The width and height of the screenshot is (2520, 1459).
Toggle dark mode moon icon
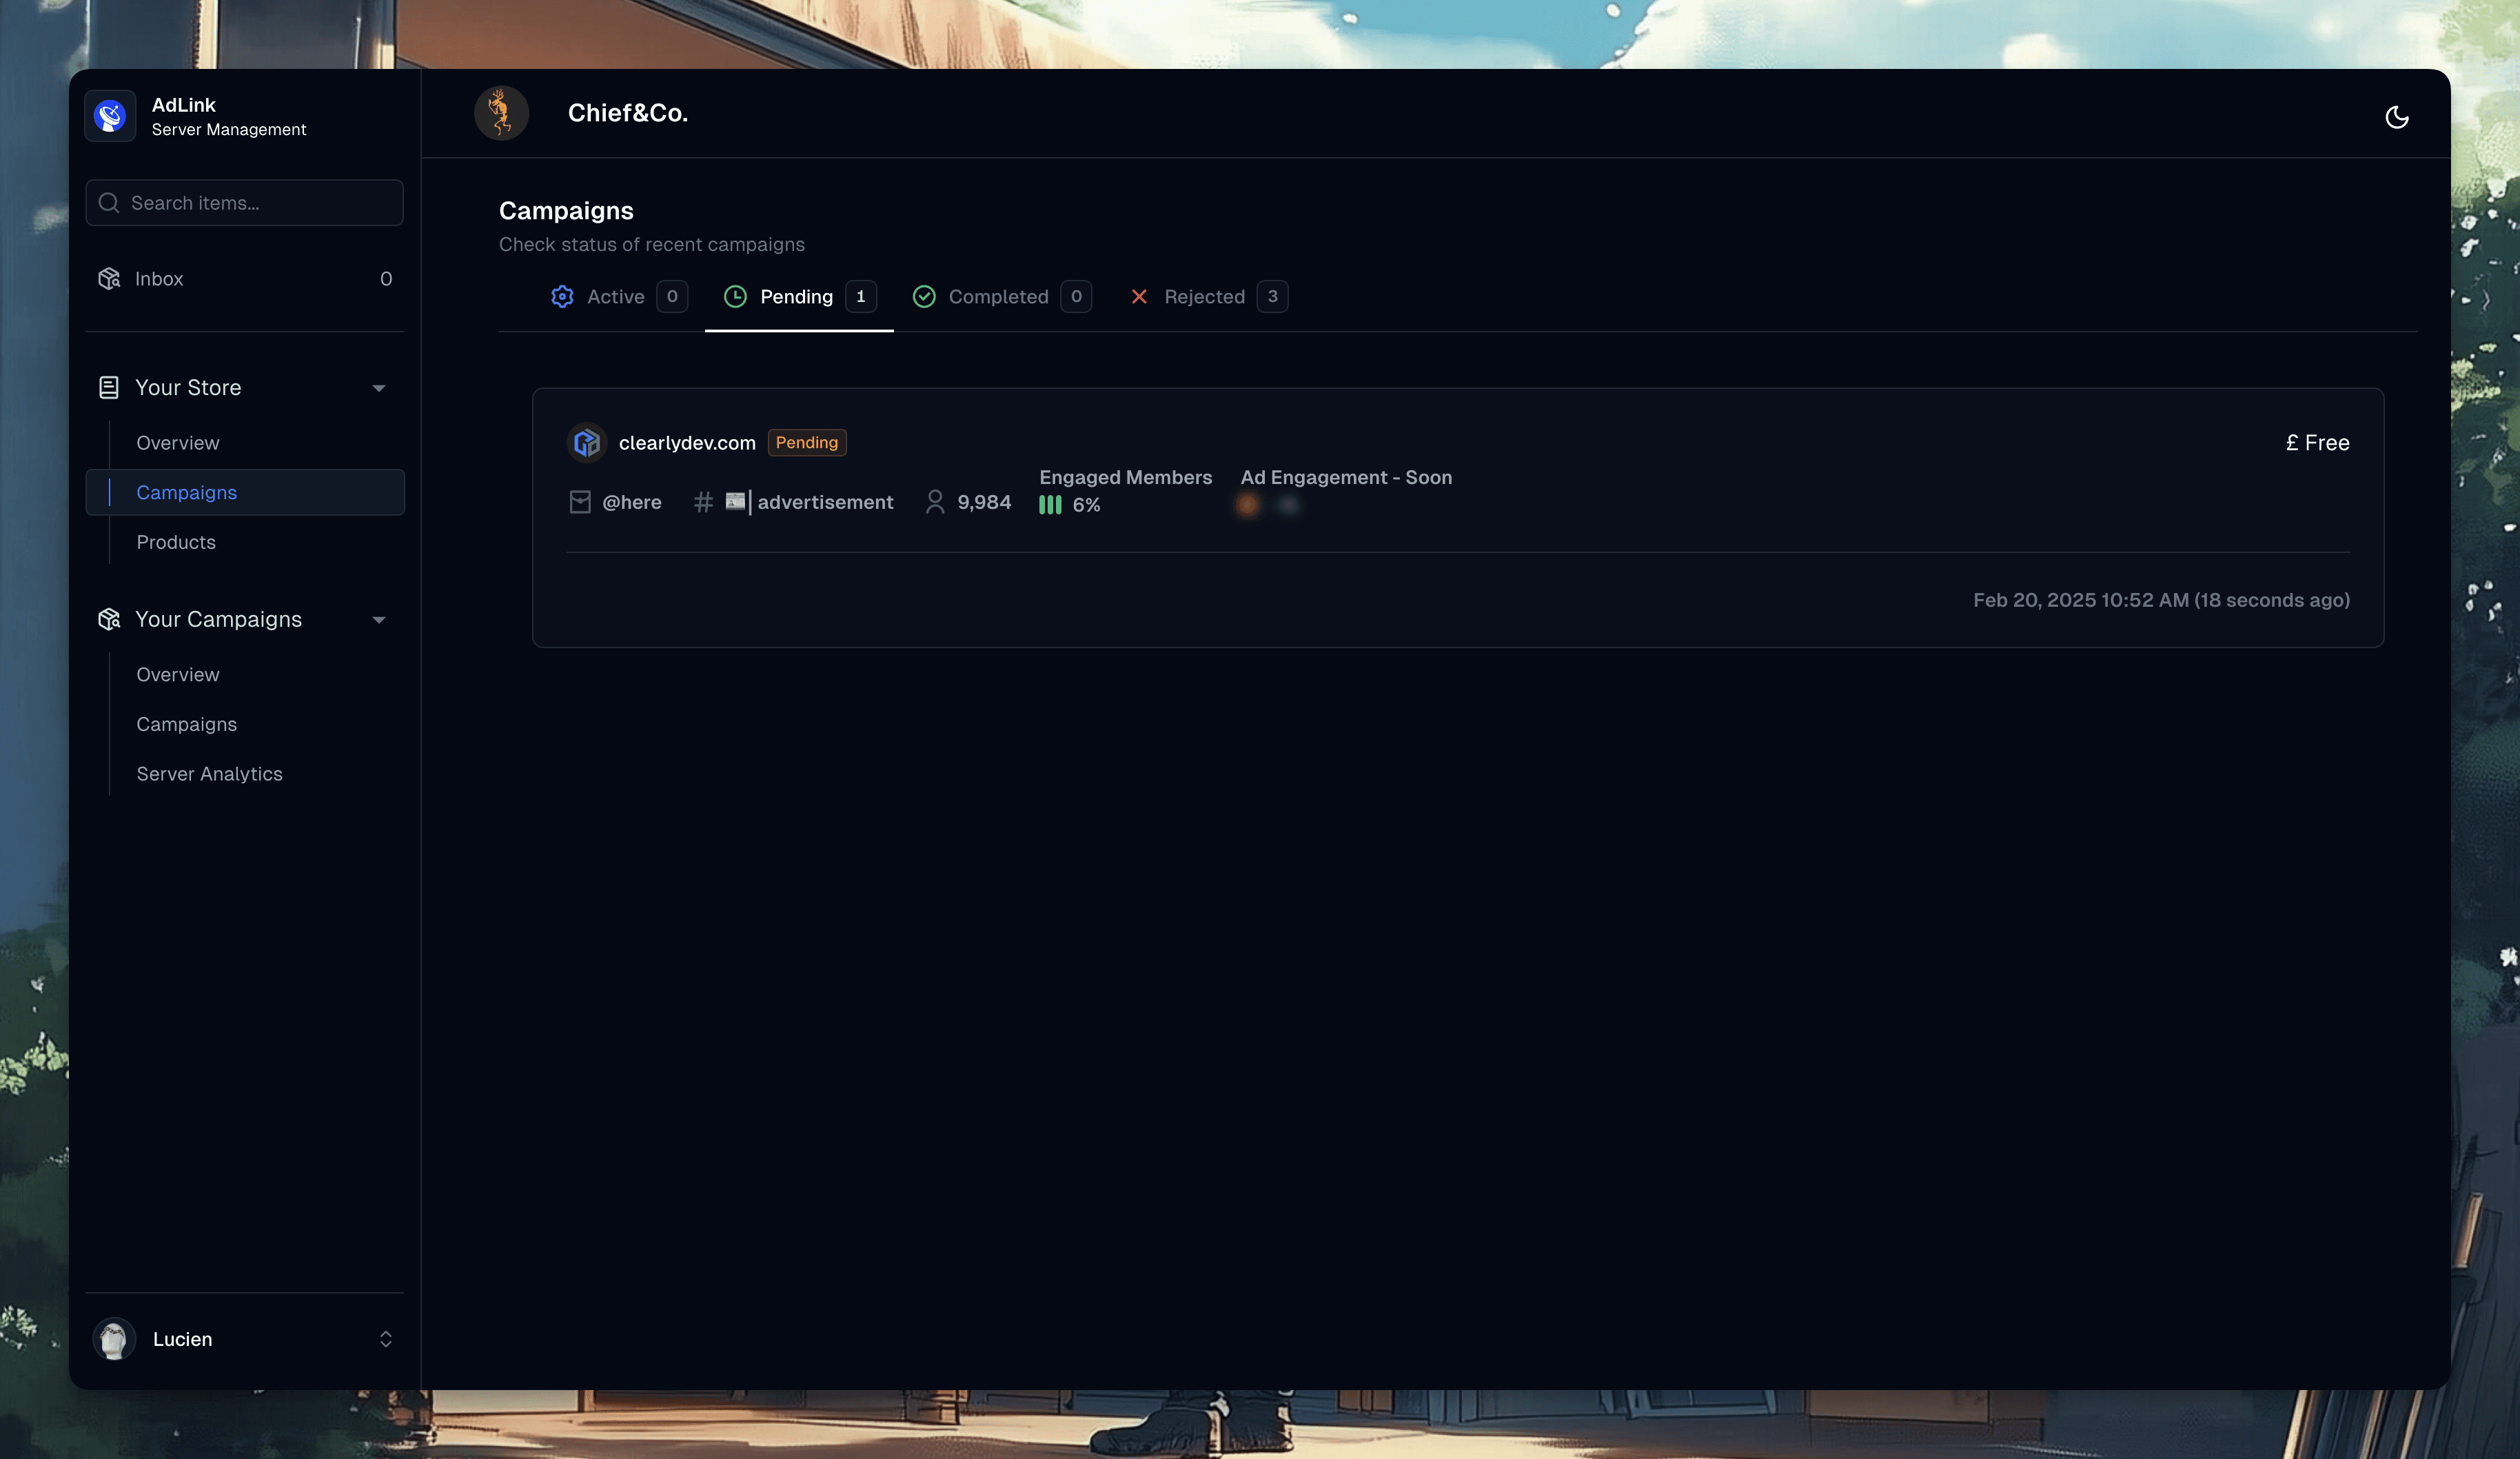tap(2396, 117)
